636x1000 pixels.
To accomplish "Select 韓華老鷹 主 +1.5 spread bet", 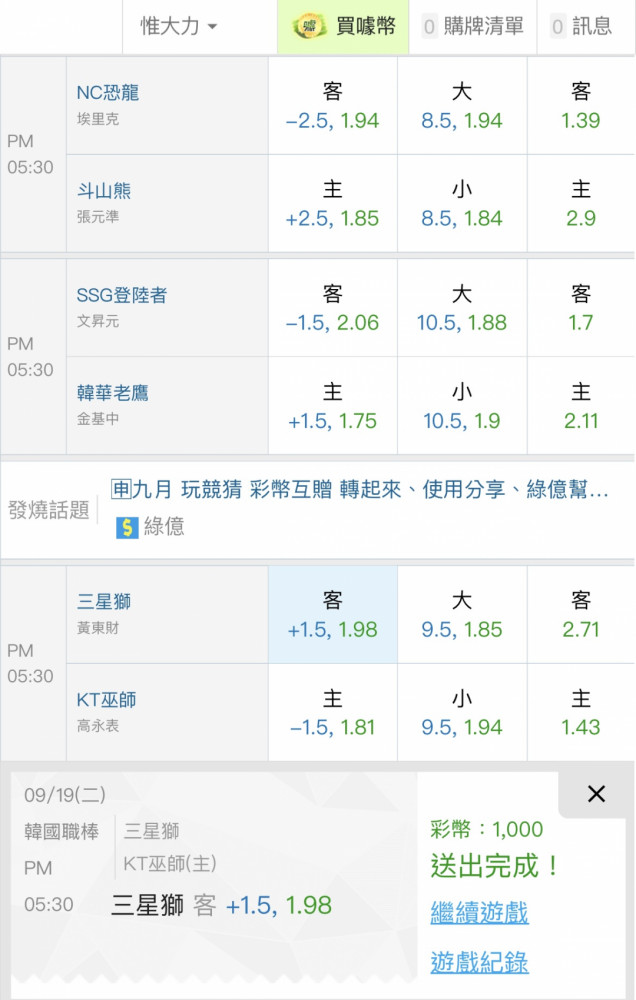I will pyautogui.click(x=332, y=406).
